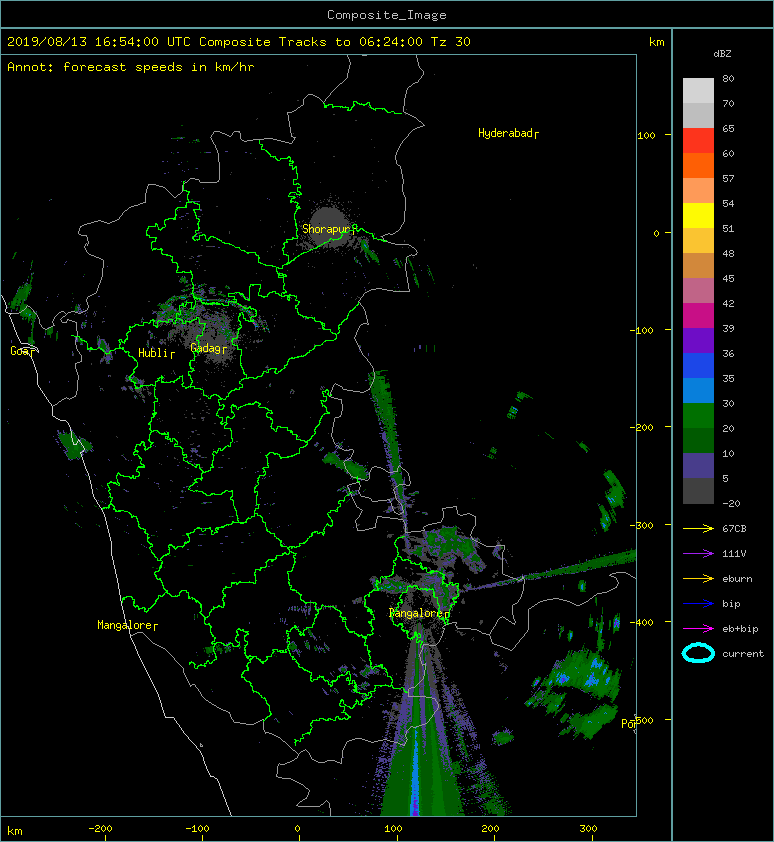774x842 pixels.
Task: Pick the blue 36 dBZ swatch
Action: 698,365
